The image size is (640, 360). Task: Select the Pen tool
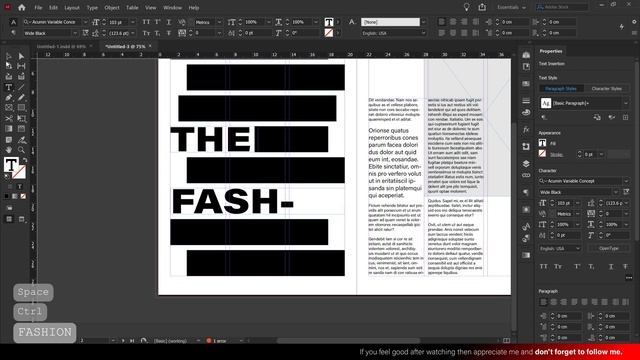(x=9, y=98)
